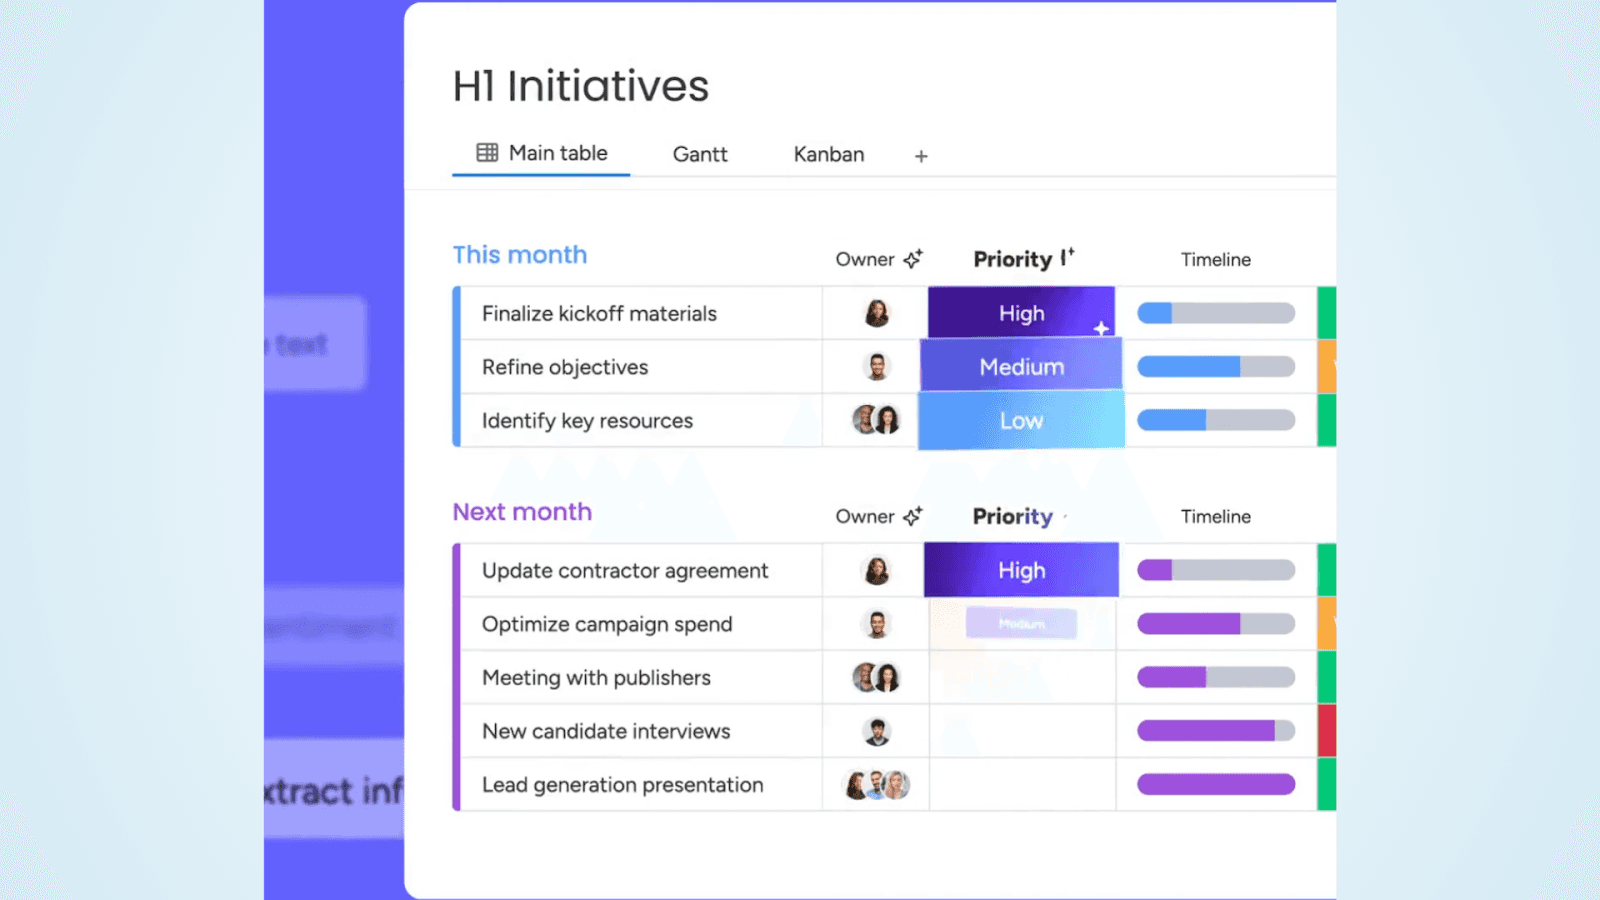Click owner avatars for Lead generation presentation
The image size is (1600, 900).
pos(877,785)
